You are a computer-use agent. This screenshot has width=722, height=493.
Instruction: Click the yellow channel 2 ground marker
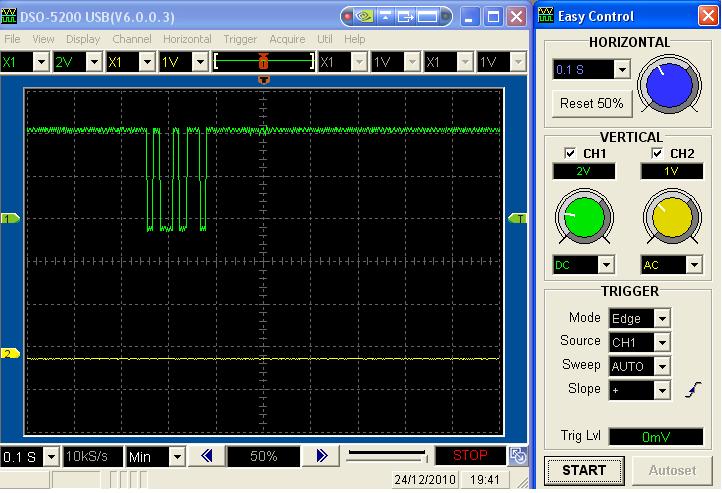pyautogui.click(x=11, y=354)
